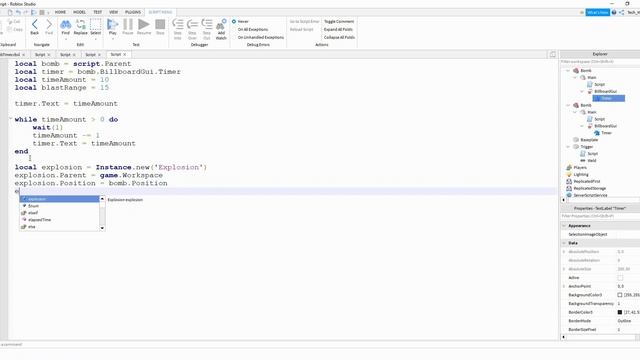The image size is (640, 360).
Task: Click the Stop test icon
Action: 160,24
